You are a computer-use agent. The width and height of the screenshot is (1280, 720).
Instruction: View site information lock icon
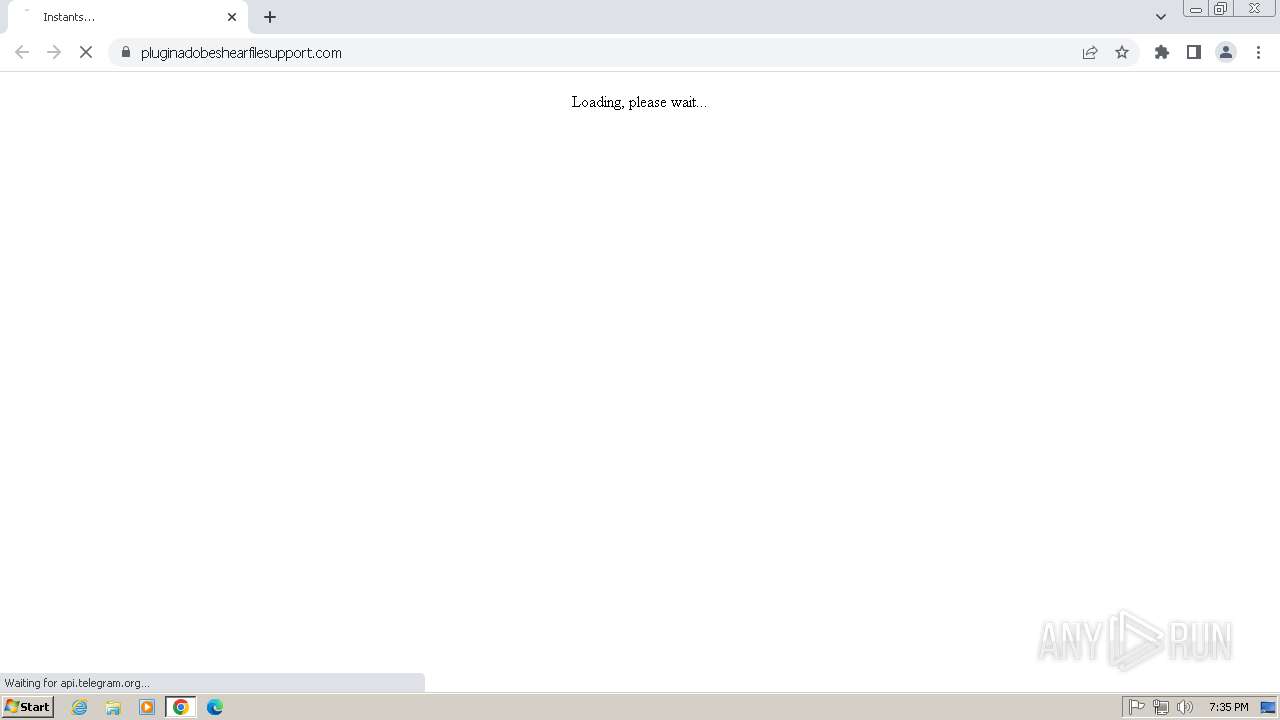click(x=126, y=52)
